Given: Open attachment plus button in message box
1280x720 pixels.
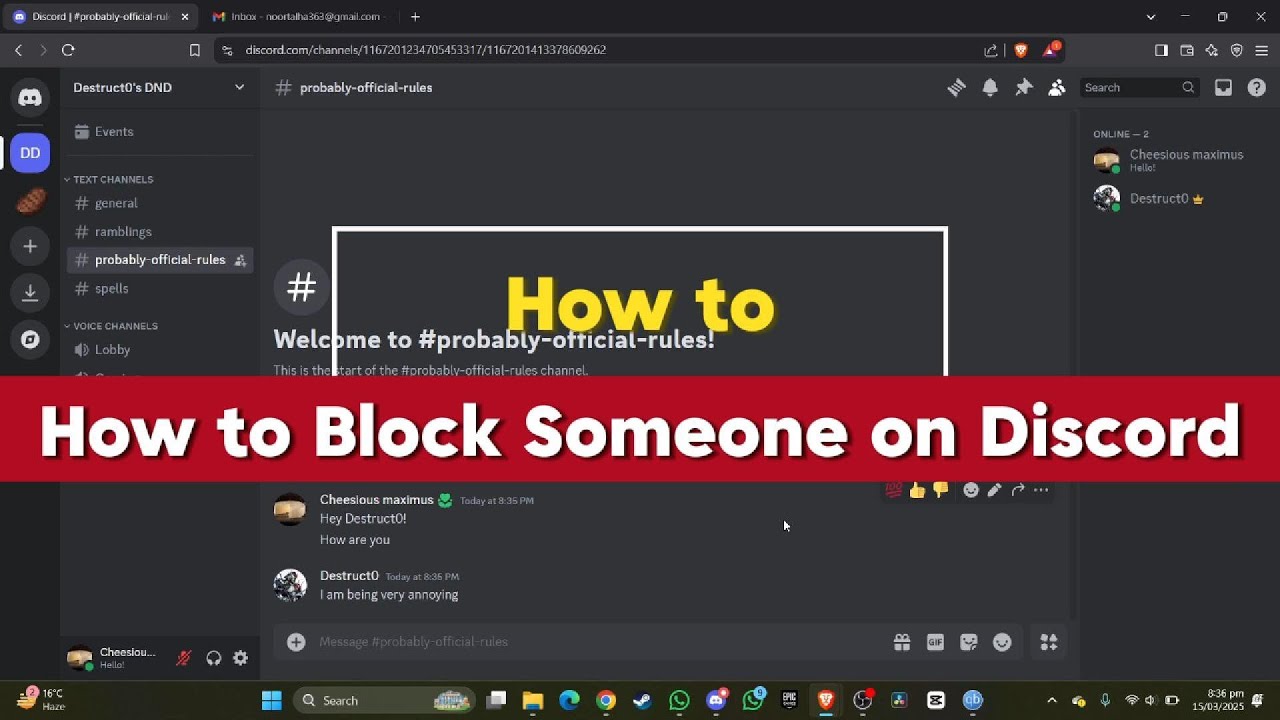Looking at the screenshot, I should [296, 642].
